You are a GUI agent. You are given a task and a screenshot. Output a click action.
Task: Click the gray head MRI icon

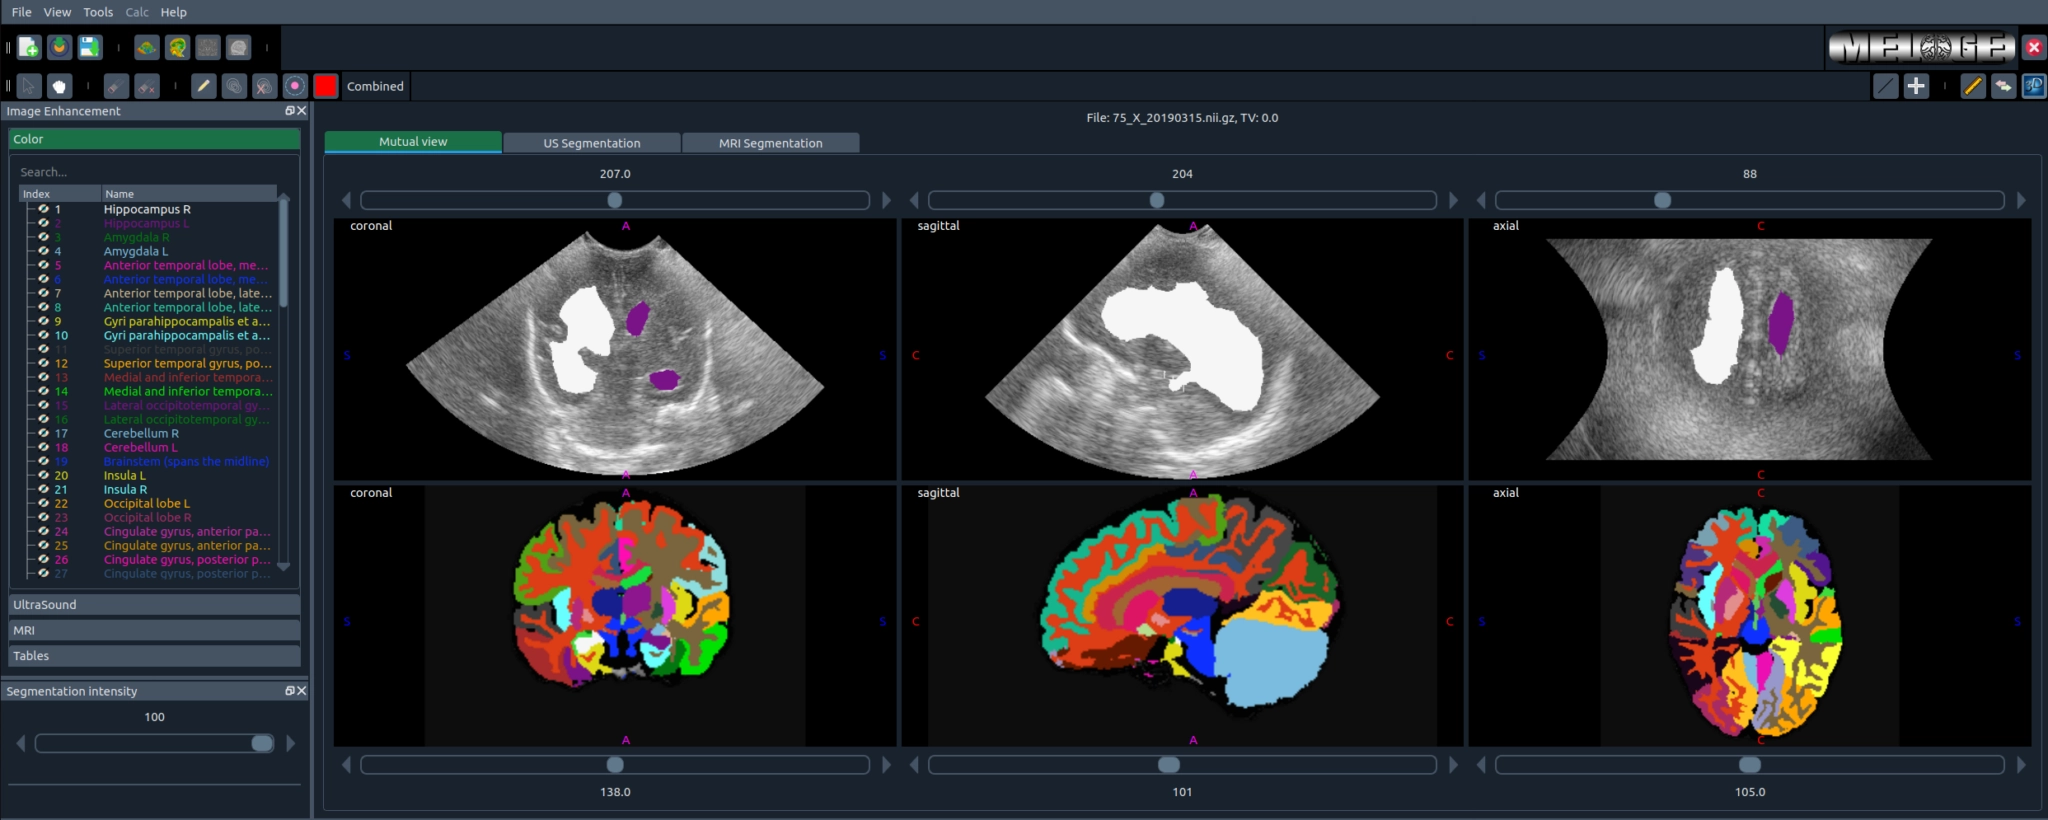(x=238, y=47)
